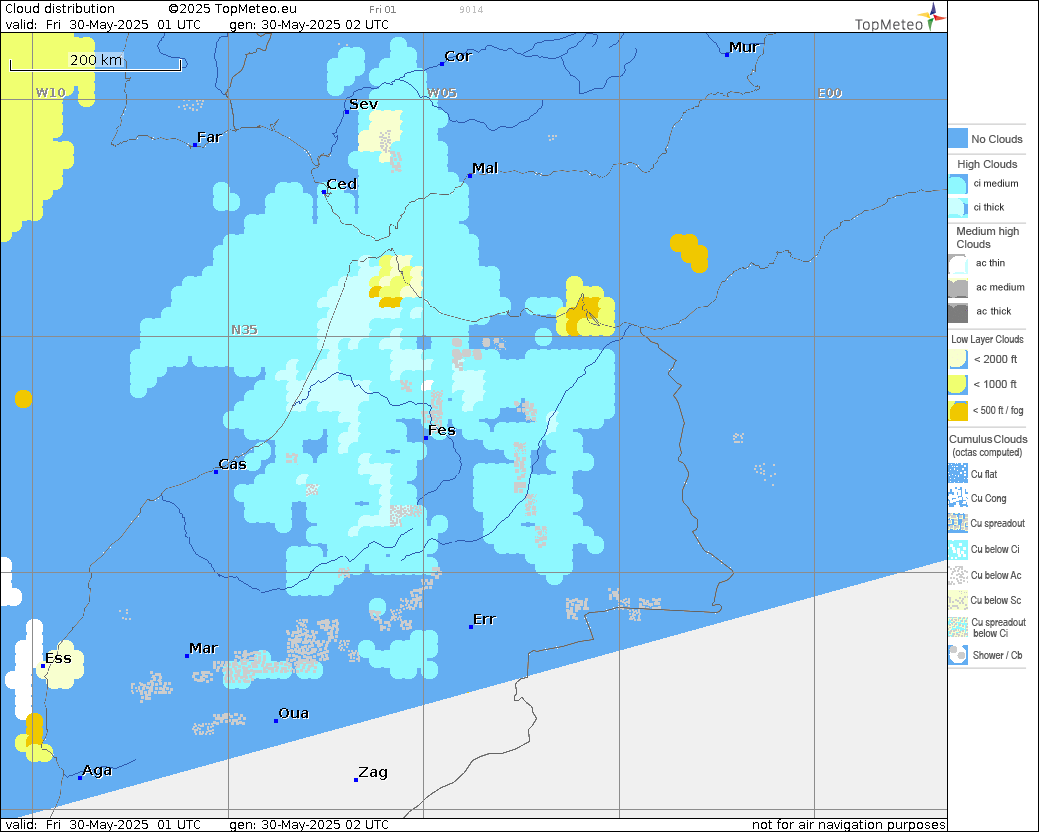Click the 200 km scale bar
The height and width of the screenshot is (832, 1039).
tap(95, 62)
